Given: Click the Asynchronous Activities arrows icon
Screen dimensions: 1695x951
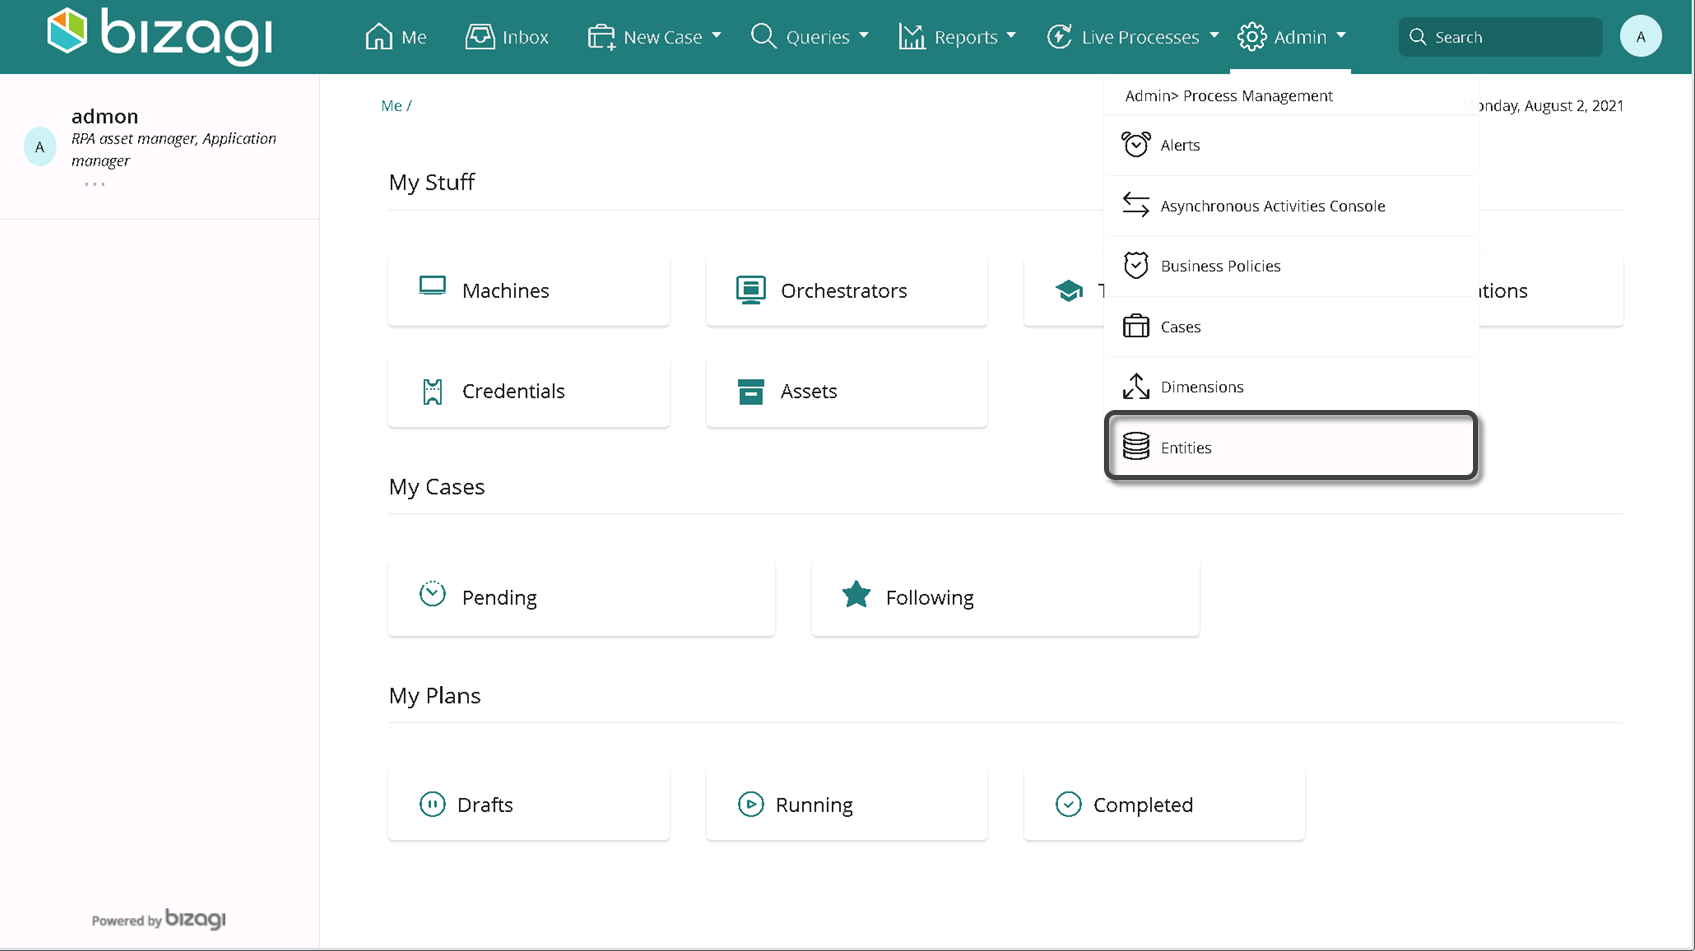Looking at the screenshot, I should (x=1136, y=205).
